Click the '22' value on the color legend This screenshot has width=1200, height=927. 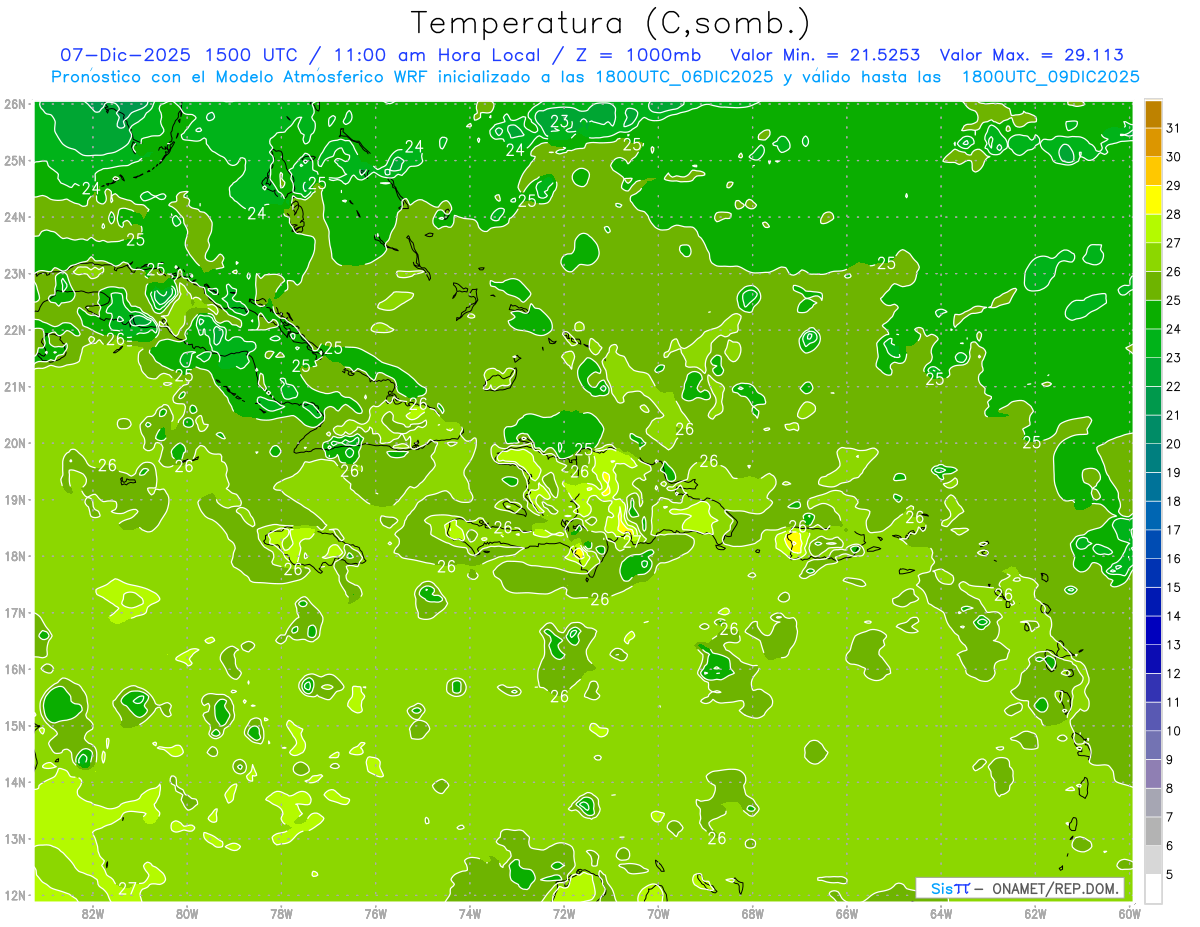[x=1173, y=386]
